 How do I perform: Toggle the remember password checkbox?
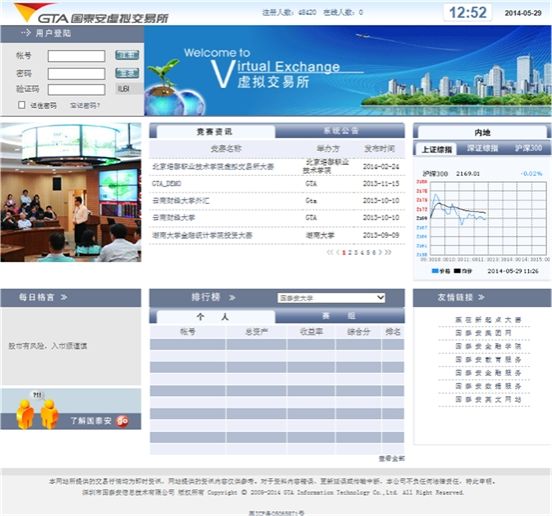pos(21,105)
